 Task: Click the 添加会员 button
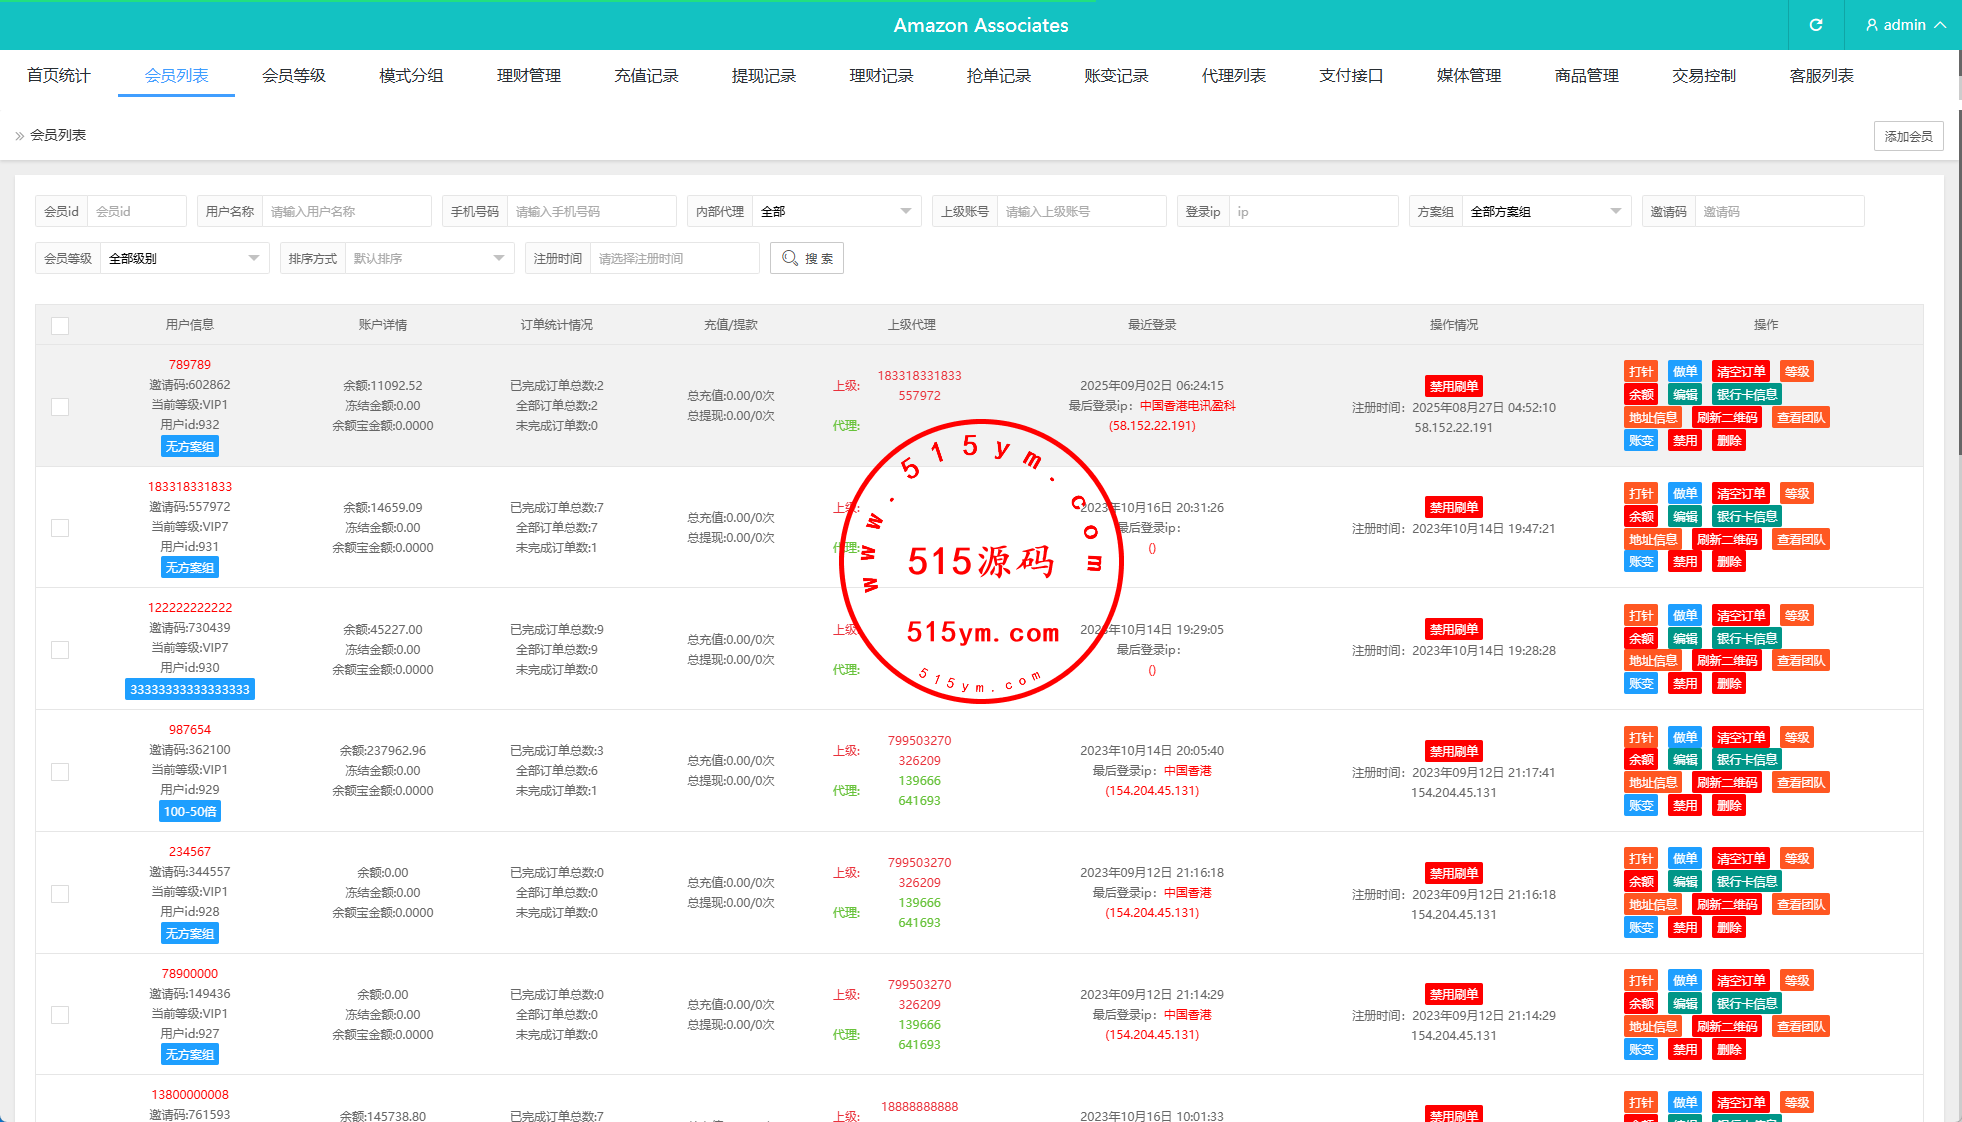tap(1908, 136)
